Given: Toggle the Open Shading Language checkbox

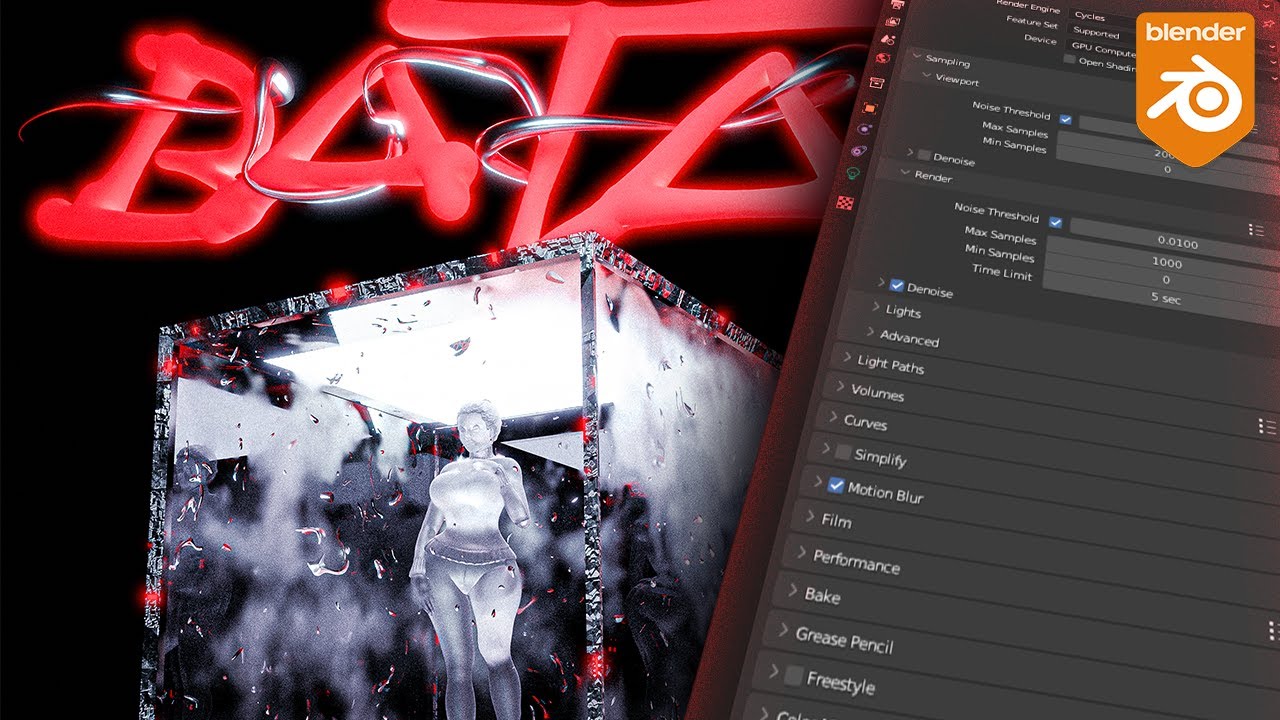Looking at the screenshot, I should (x=1070, y=59).
